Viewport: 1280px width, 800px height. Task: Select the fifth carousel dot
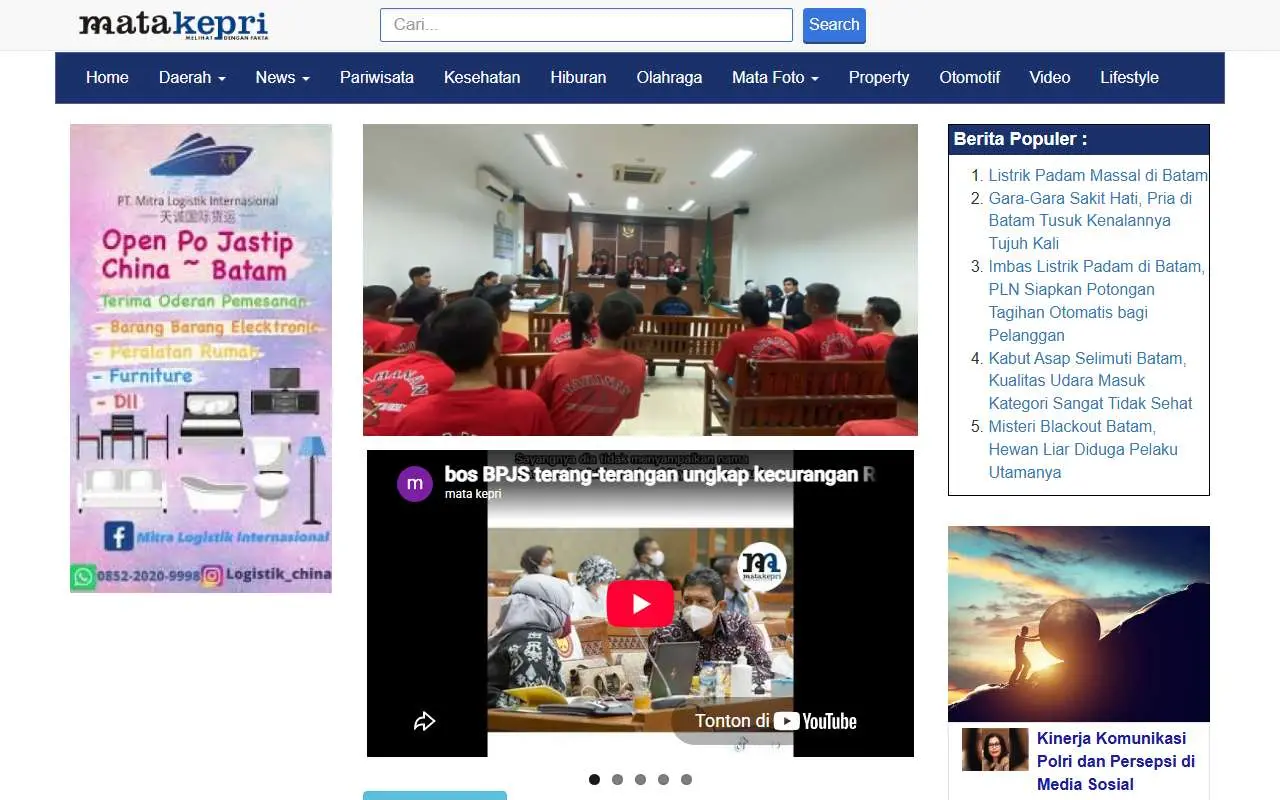coord(686,779)
